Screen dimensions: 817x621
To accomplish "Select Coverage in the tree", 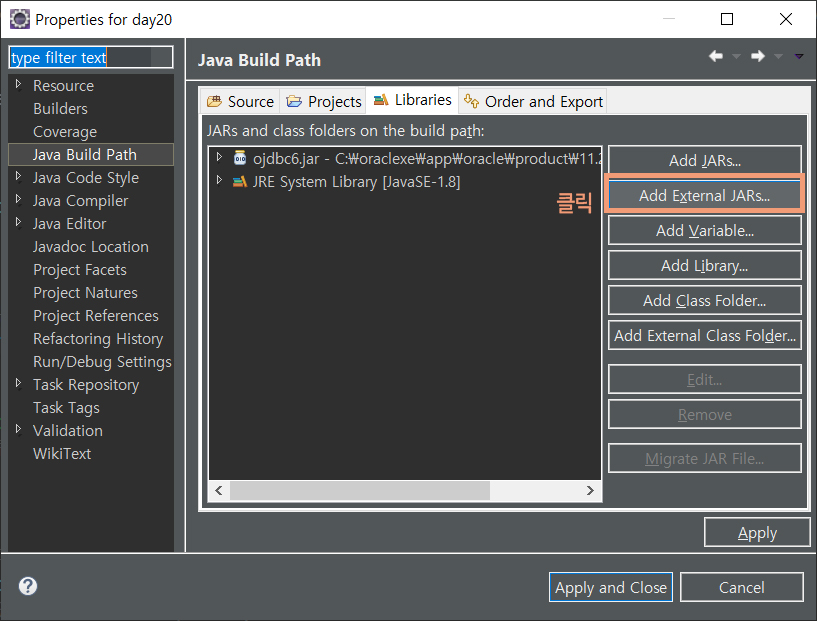I will point(65,131).
